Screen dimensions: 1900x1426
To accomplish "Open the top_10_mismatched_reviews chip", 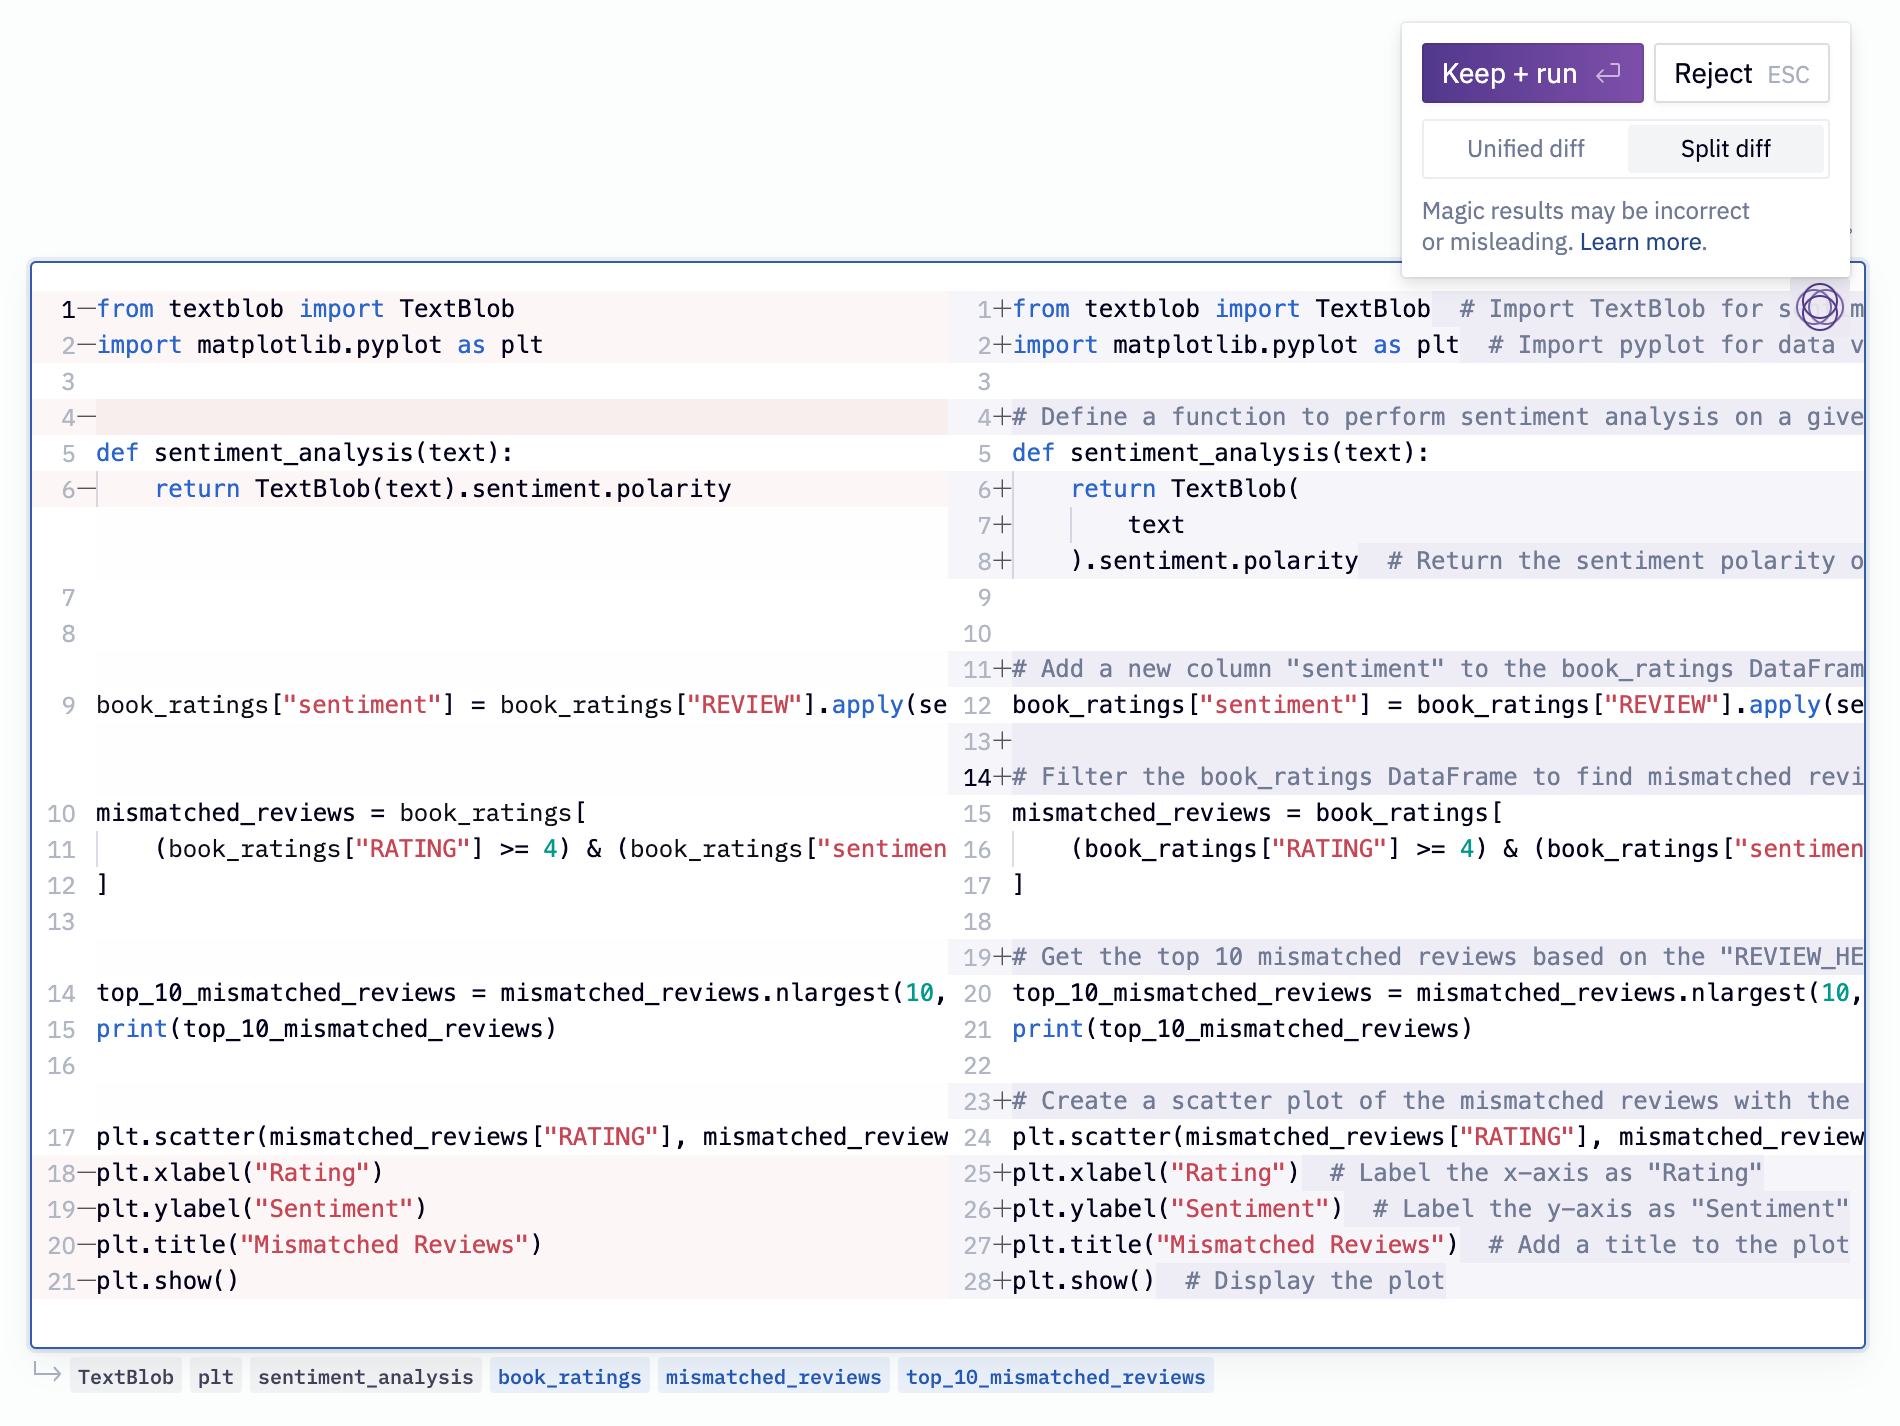I will (1055, 1377).
